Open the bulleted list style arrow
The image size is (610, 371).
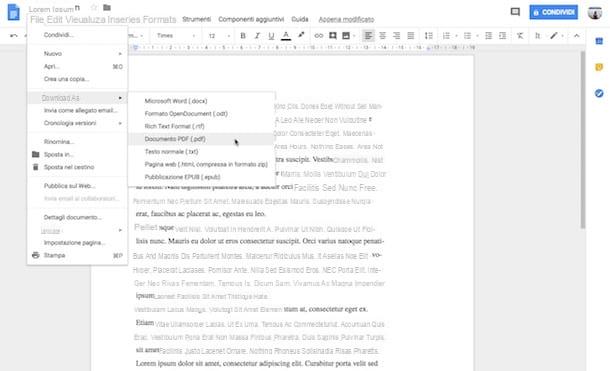click(x=477, y=36)
